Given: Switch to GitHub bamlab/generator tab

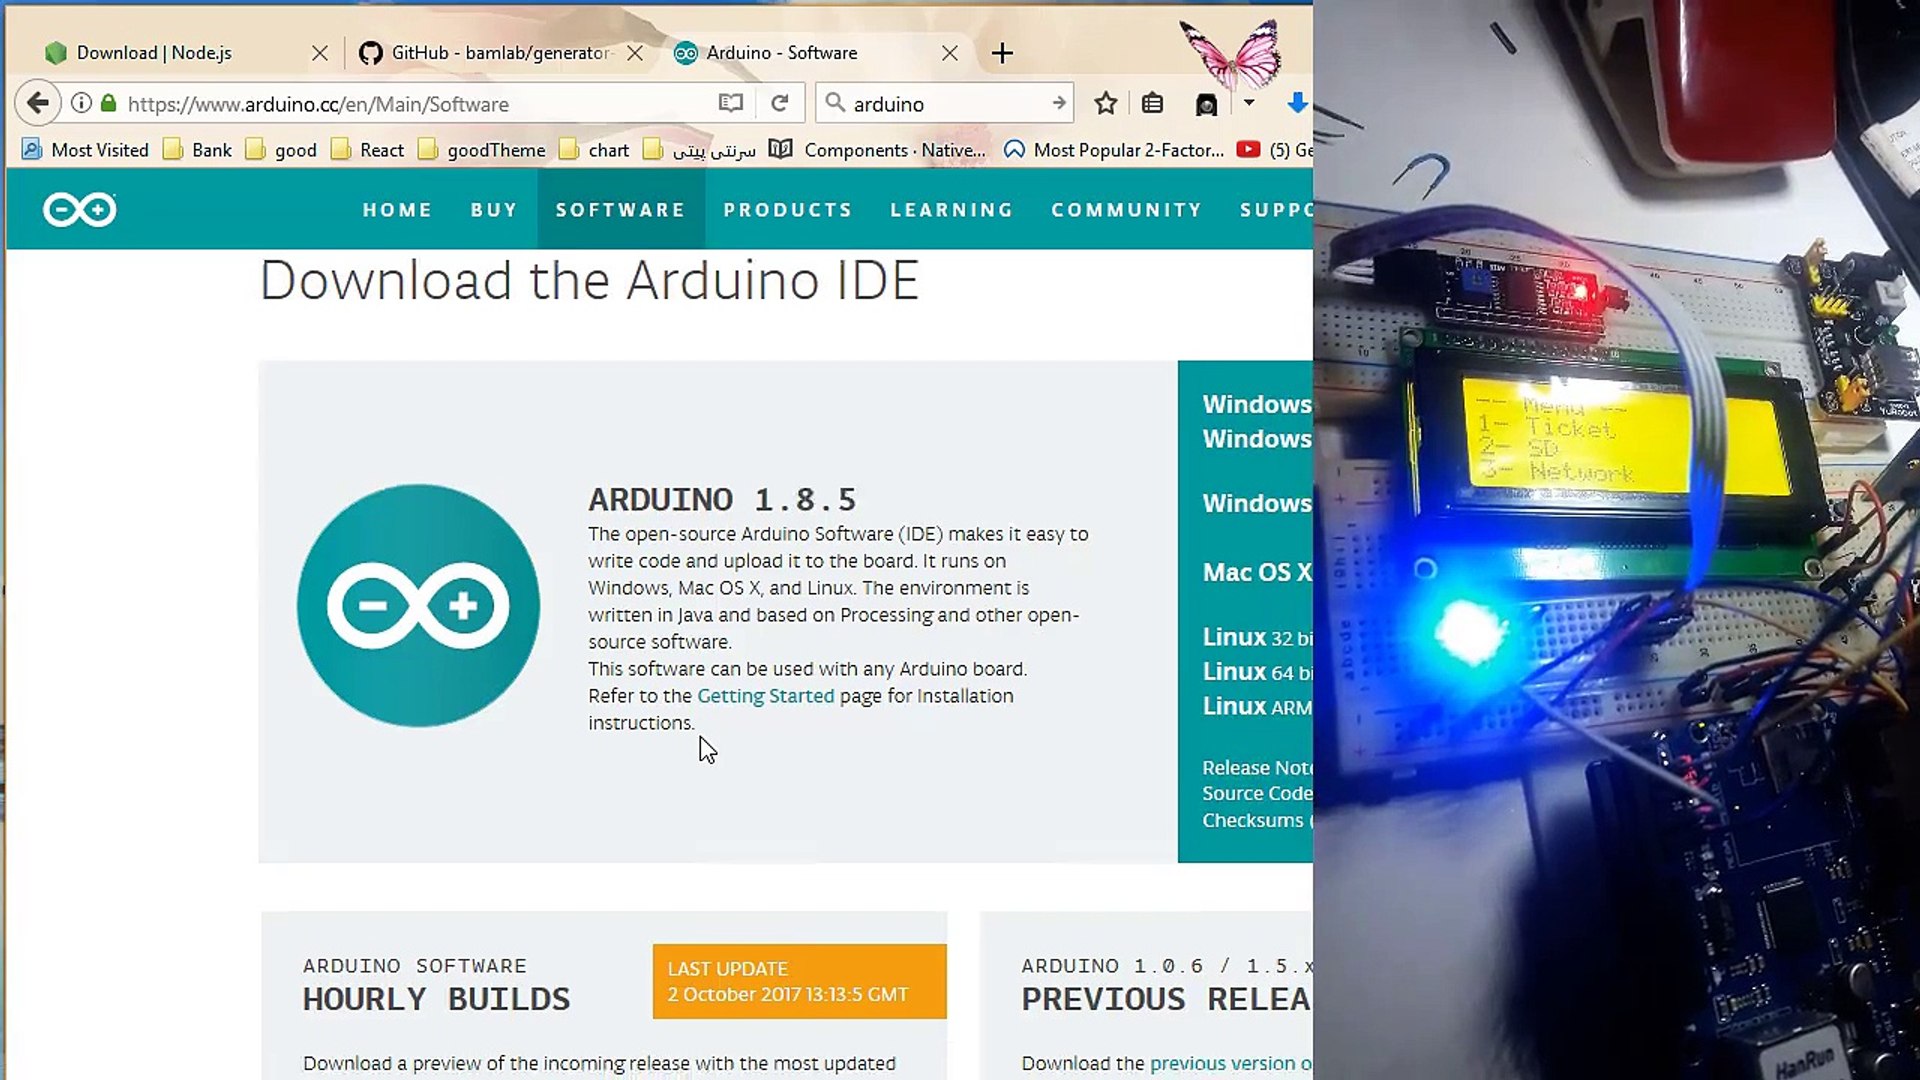Looking at the screenshot, I should pos(500,53).
